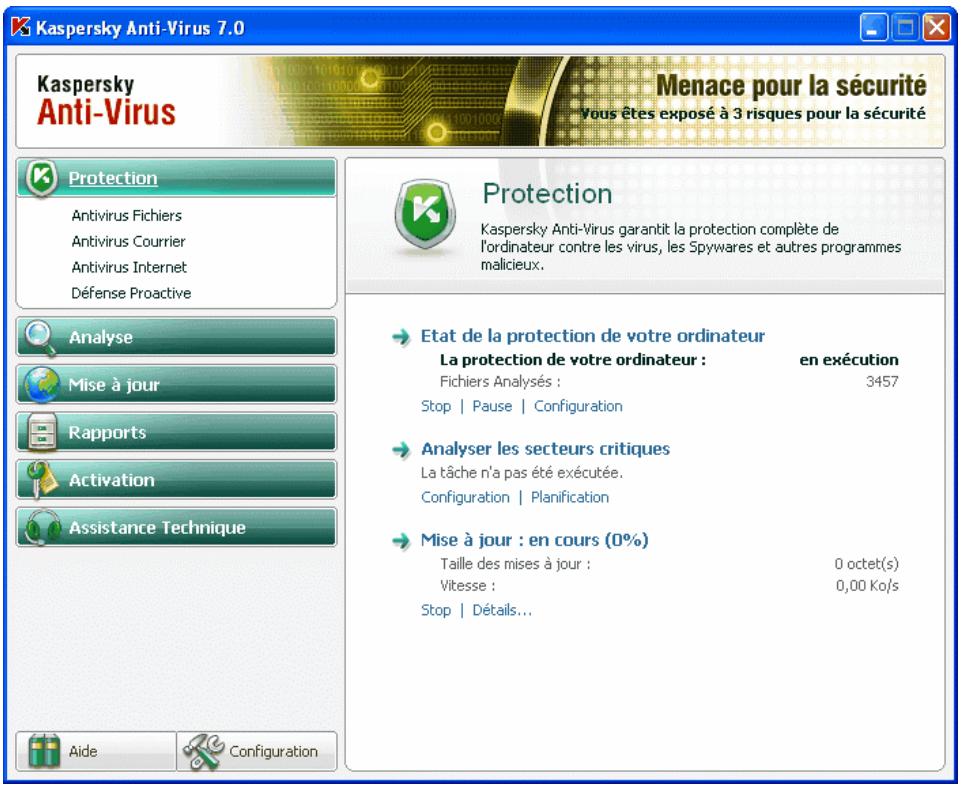
Task: Open the Rapports section
Action: pos(176,432)
